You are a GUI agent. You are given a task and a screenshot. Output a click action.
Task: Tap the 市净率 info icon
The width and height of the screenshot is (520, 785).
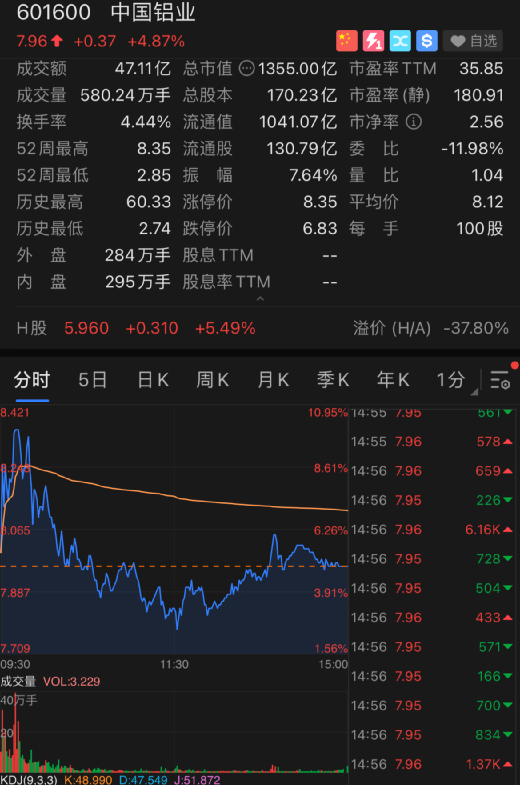pos(413,122)
